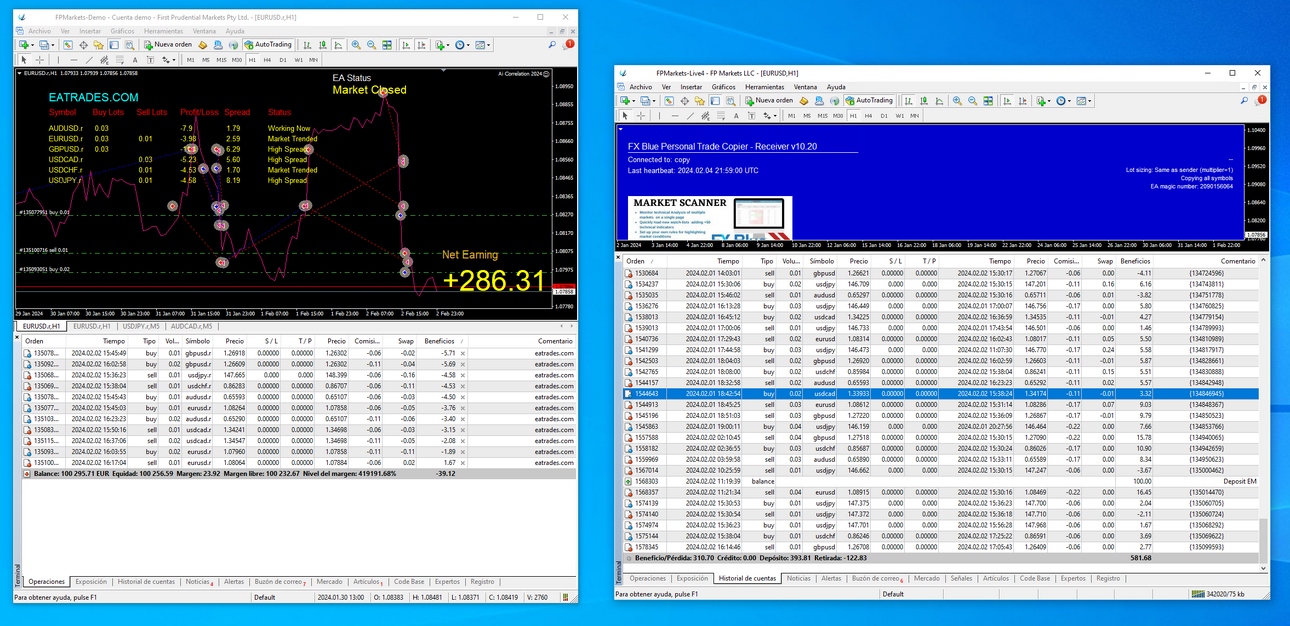Click the Balance 100 295.71 EUR row
The width and height of the screenshot is (1290, 626).
(x=297, y=474)
